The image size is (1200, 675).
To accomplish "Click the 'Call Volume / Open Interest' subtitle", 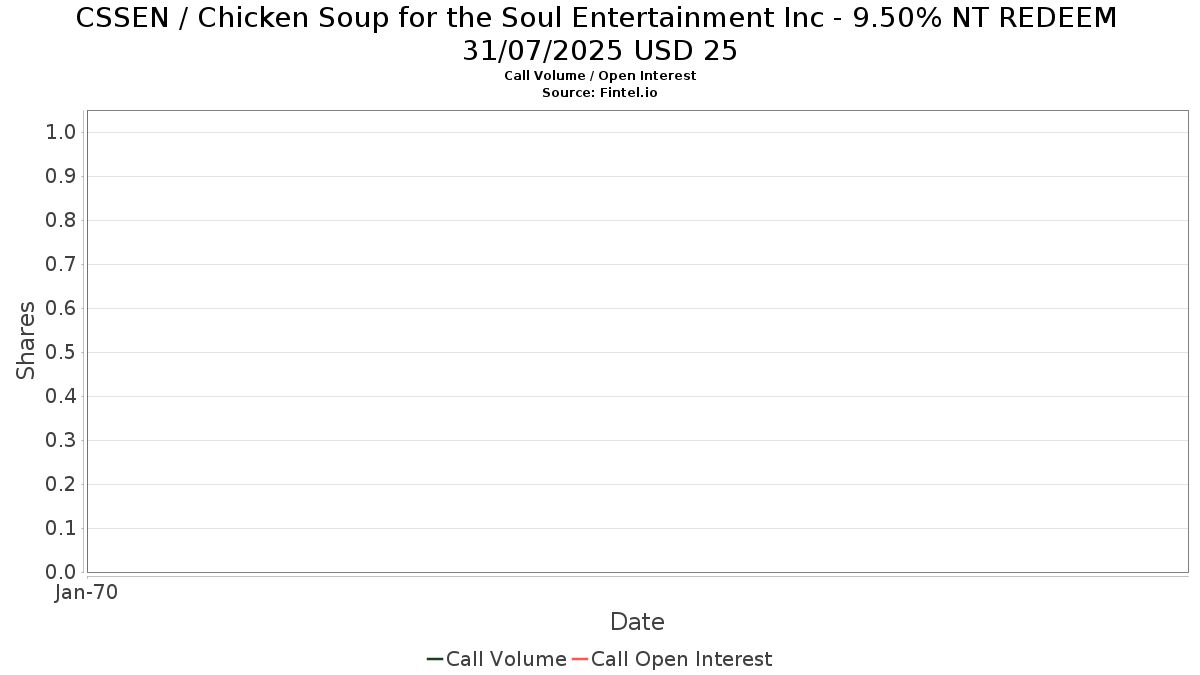I will (x=600, y=76).
